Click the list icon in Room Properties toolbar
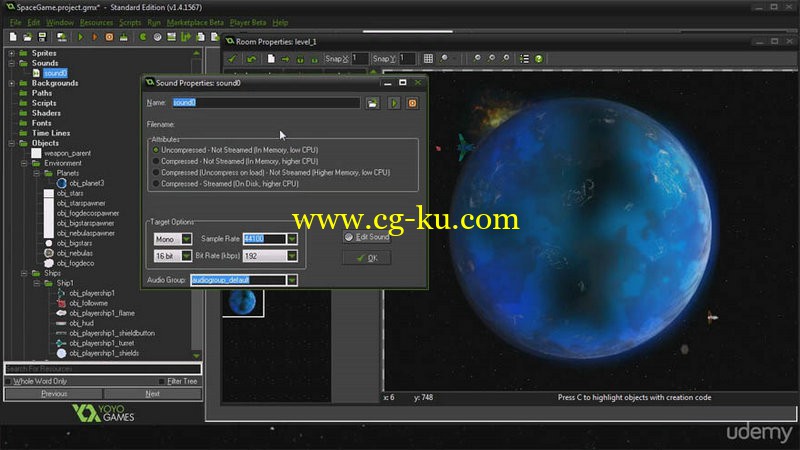This screenshot has width=800, height=450. coord(524,59)
